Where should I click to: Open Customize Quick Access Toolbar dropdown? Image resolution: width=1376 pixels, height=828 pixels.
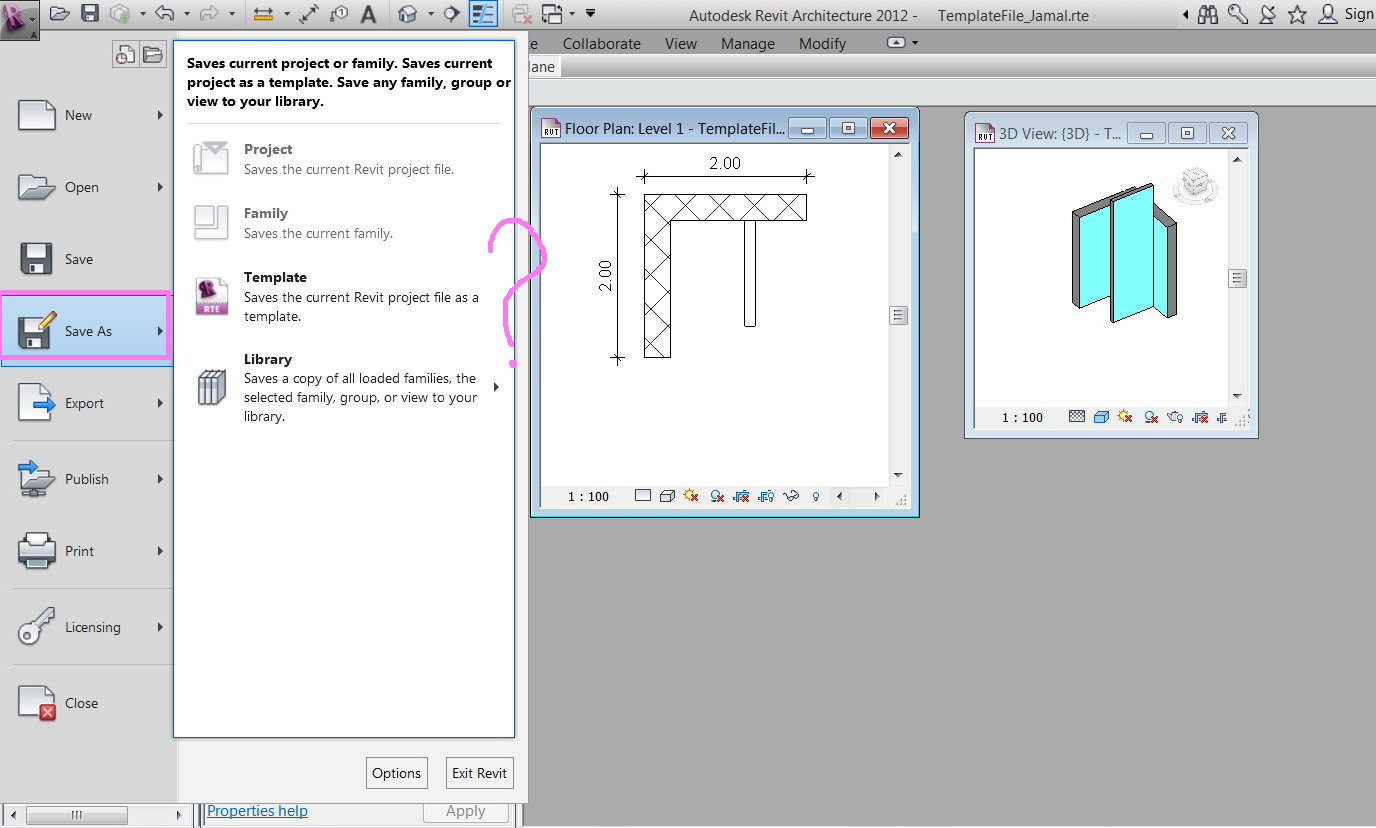click(591, 14)
